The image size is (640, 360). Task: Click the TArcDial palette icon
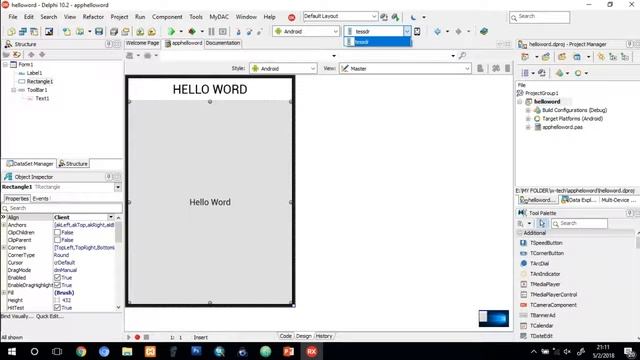point(523,263)
